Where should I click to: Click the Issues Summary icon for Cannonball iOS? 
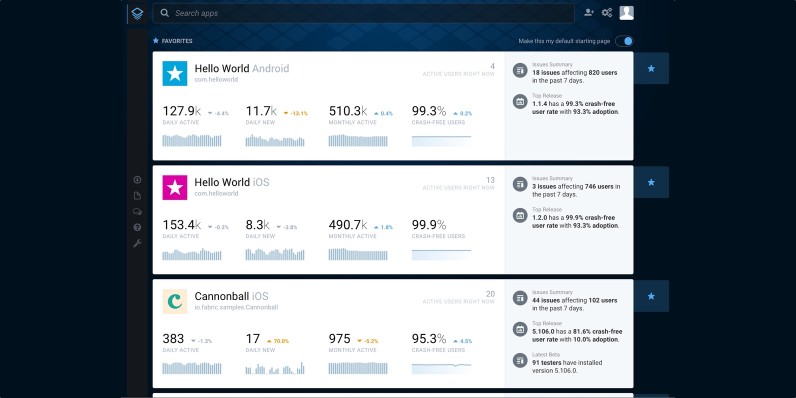pyautogui.click(x=520, y=298)
